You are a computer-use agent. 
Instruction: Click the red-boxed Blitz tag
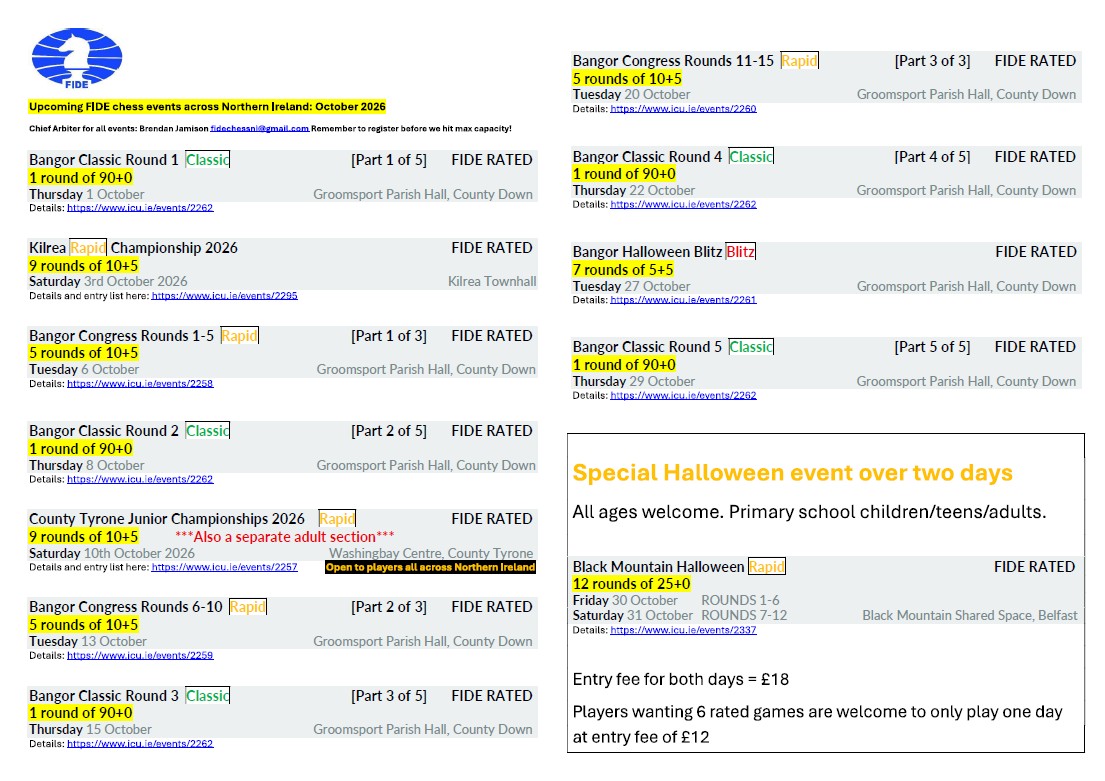pos(740,252)
